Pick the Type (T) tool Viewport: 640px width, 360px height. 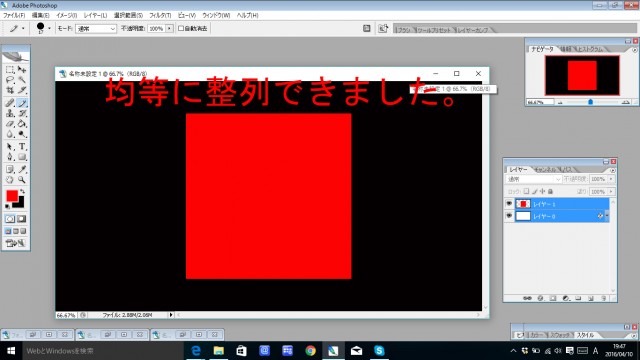[22, 147]
